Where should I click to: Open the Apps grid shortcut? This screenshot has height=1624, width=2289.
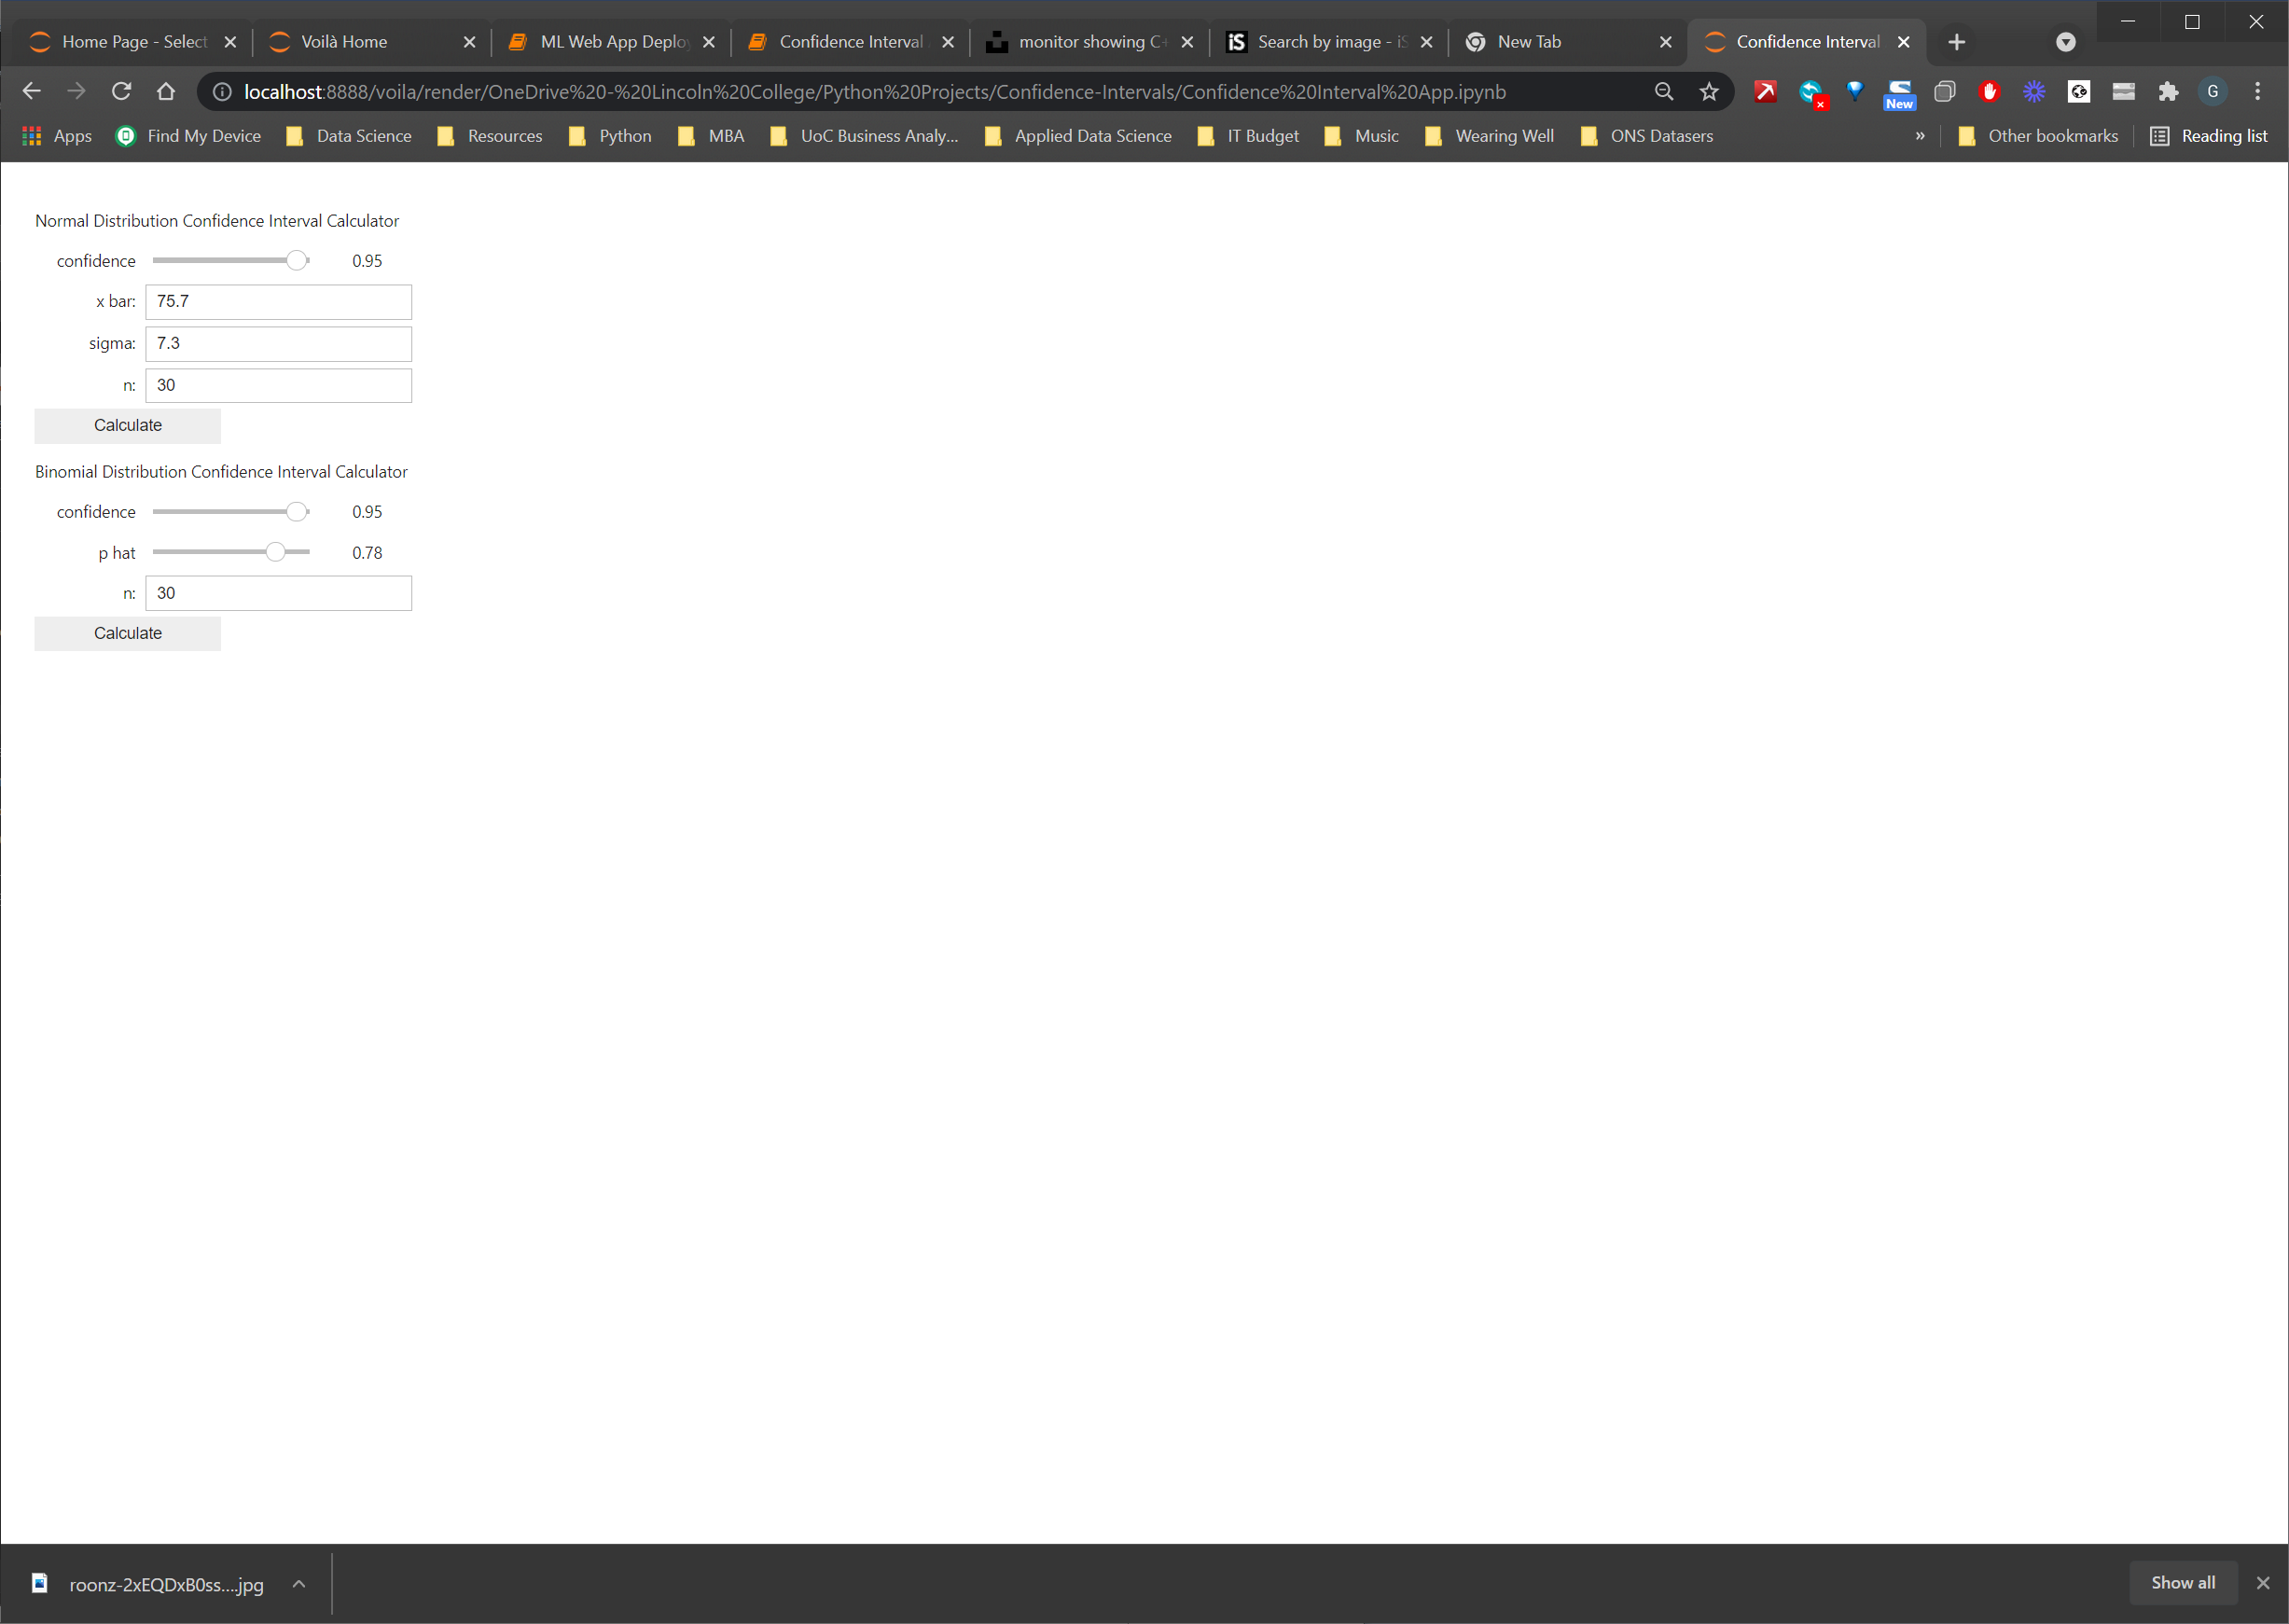58,136
